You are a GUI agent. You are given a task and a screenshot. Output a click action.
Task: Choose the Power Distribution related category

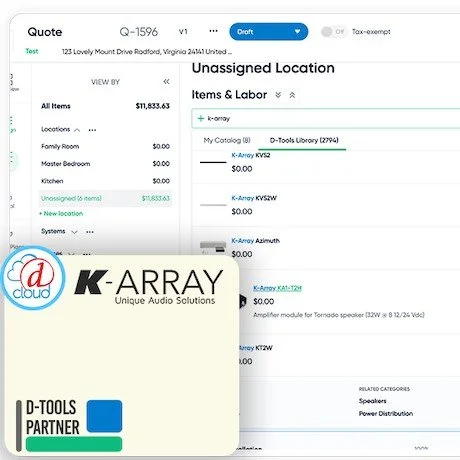pos(386,414)
